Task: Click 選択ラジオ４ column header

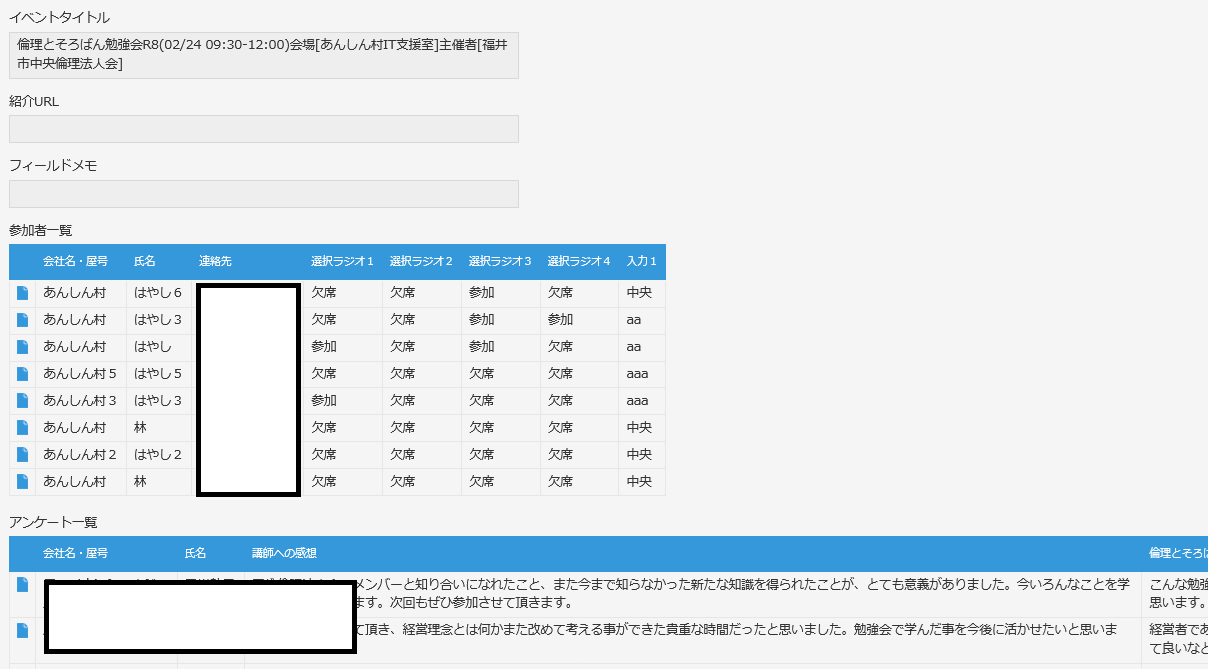Action: tap(579, 261)
